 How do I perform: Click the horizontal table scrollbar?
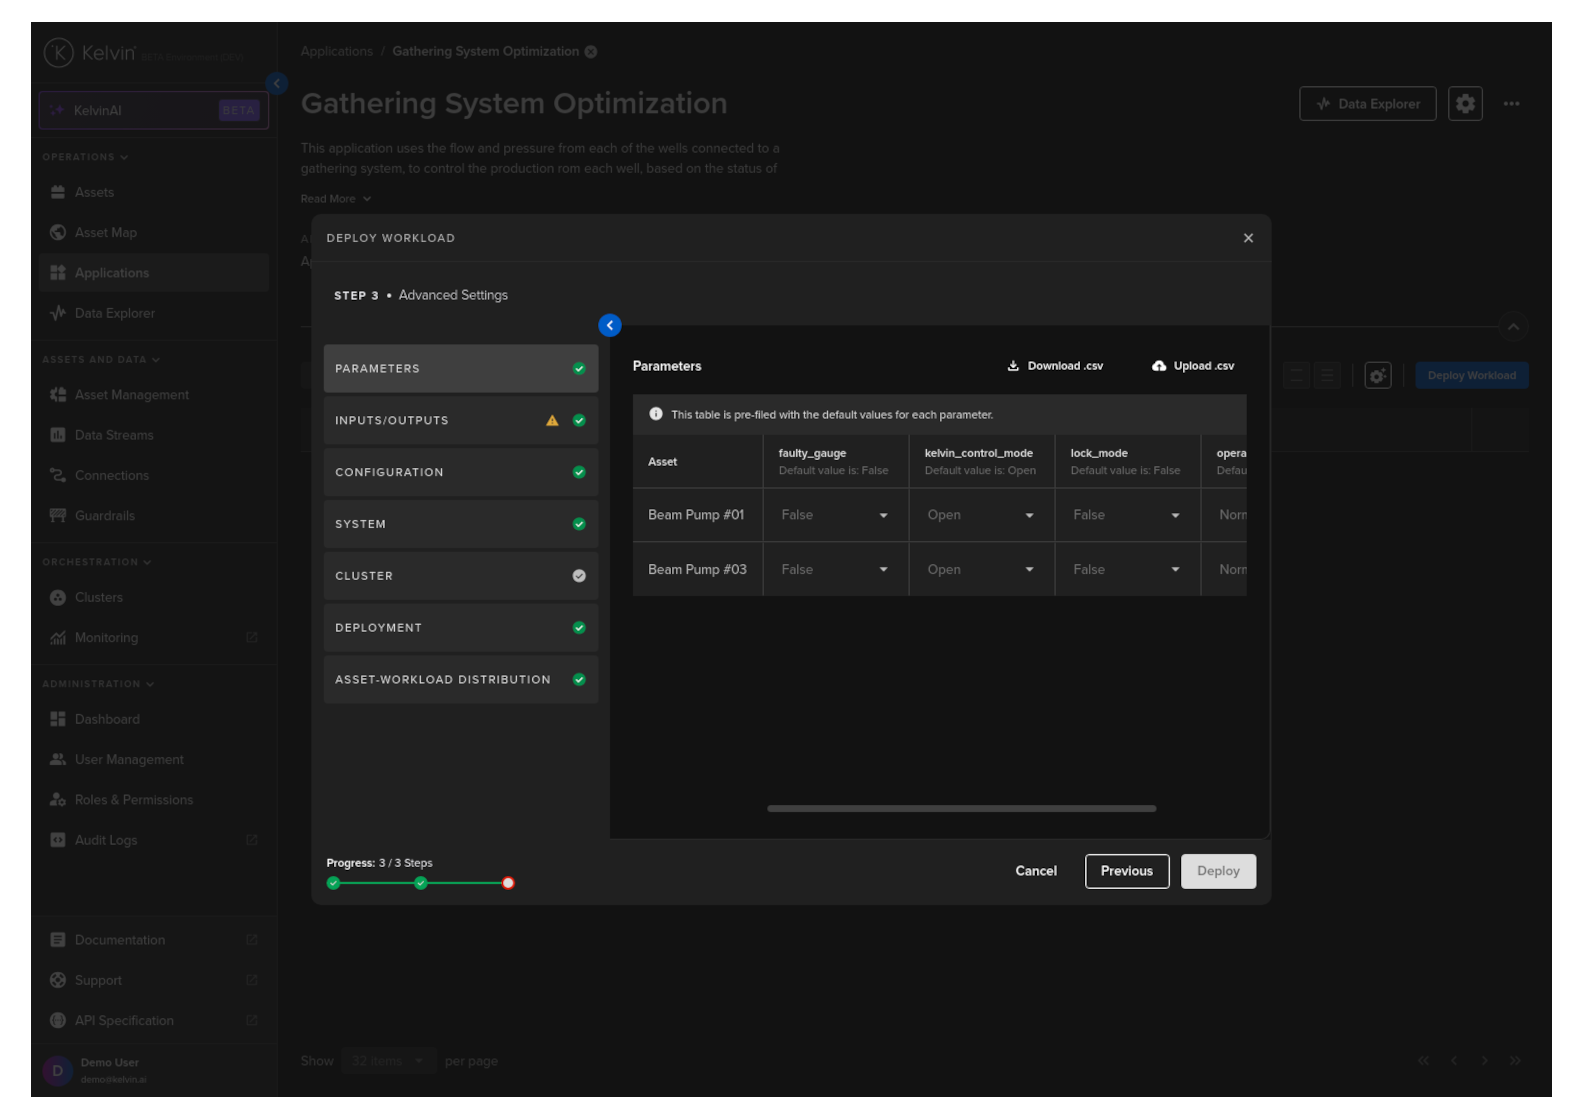[x=961, y=808]
